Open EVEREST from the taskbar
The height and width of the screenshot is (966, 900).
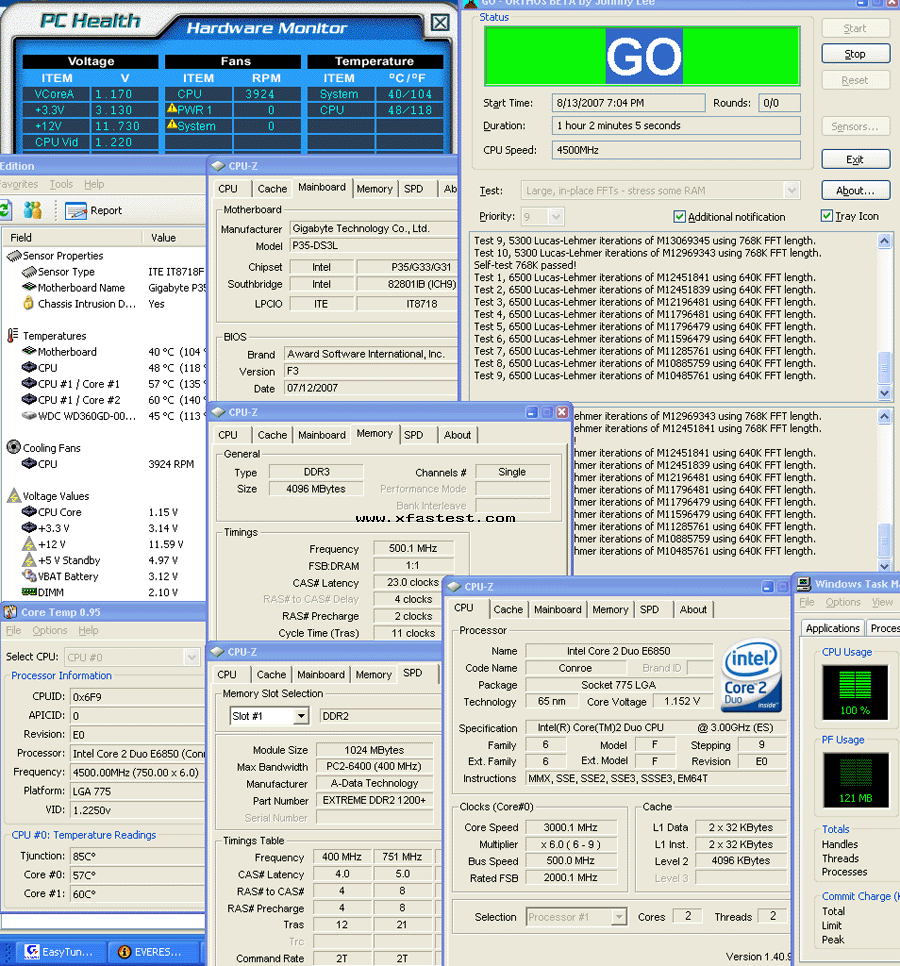[x=155, y=952]
